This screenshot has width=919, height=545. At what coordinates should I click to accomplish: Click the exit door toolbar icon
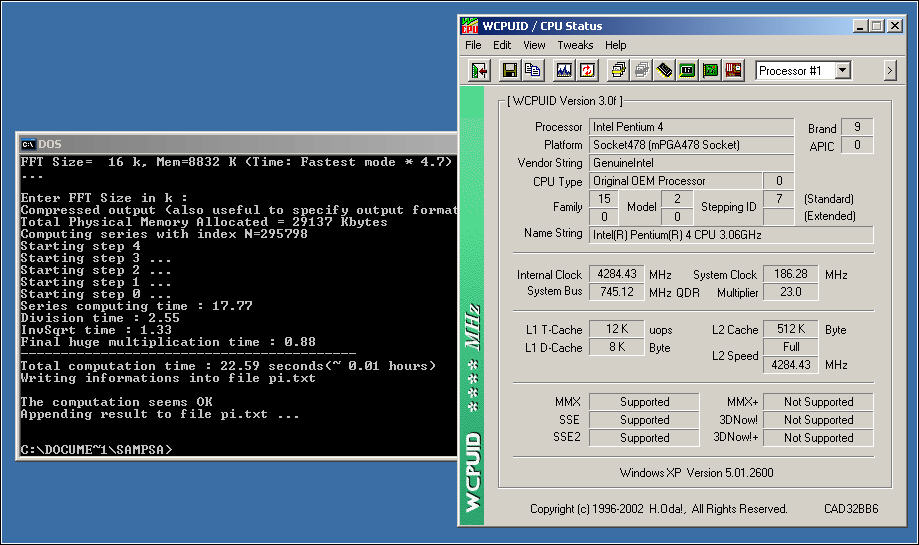point(479,70)
